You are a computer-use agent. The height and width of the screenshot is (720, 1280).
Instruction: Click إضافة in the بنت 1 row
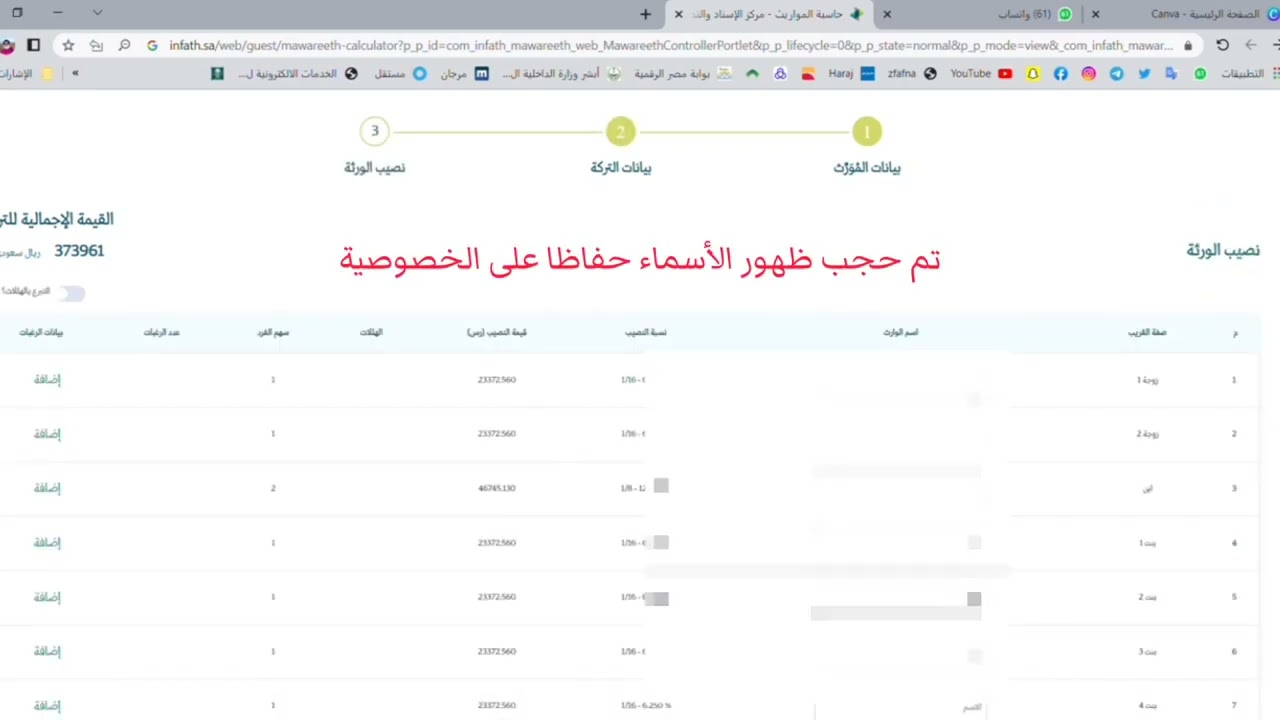click(x=47, y=543)
